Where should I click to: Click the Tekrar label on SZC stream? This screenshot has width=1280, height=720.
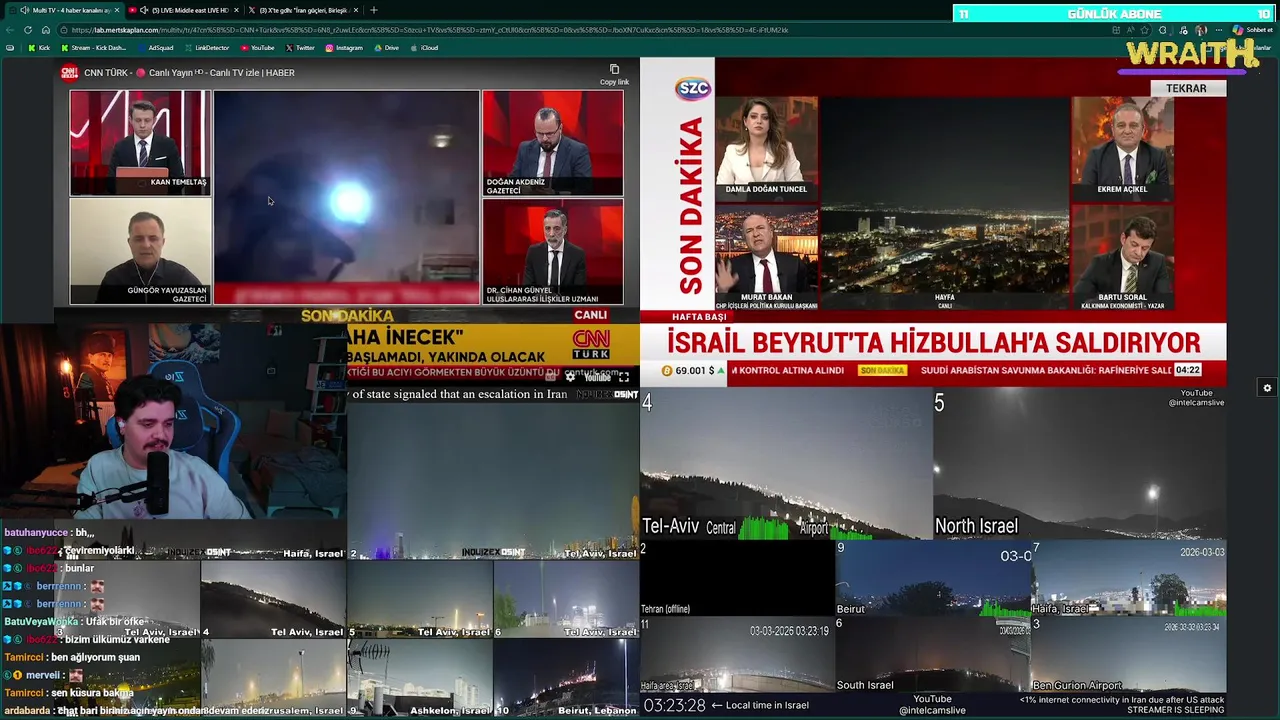point(1186,88)
